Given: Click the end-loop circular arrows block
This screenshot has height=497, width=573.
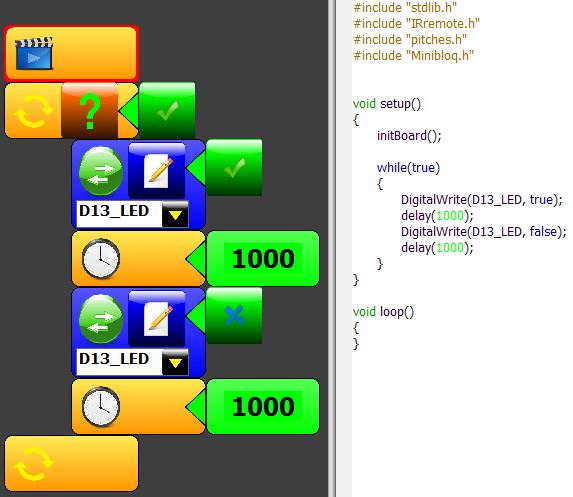Looking at the screenshot, I should pyautogui.click(x=71, y=463).
